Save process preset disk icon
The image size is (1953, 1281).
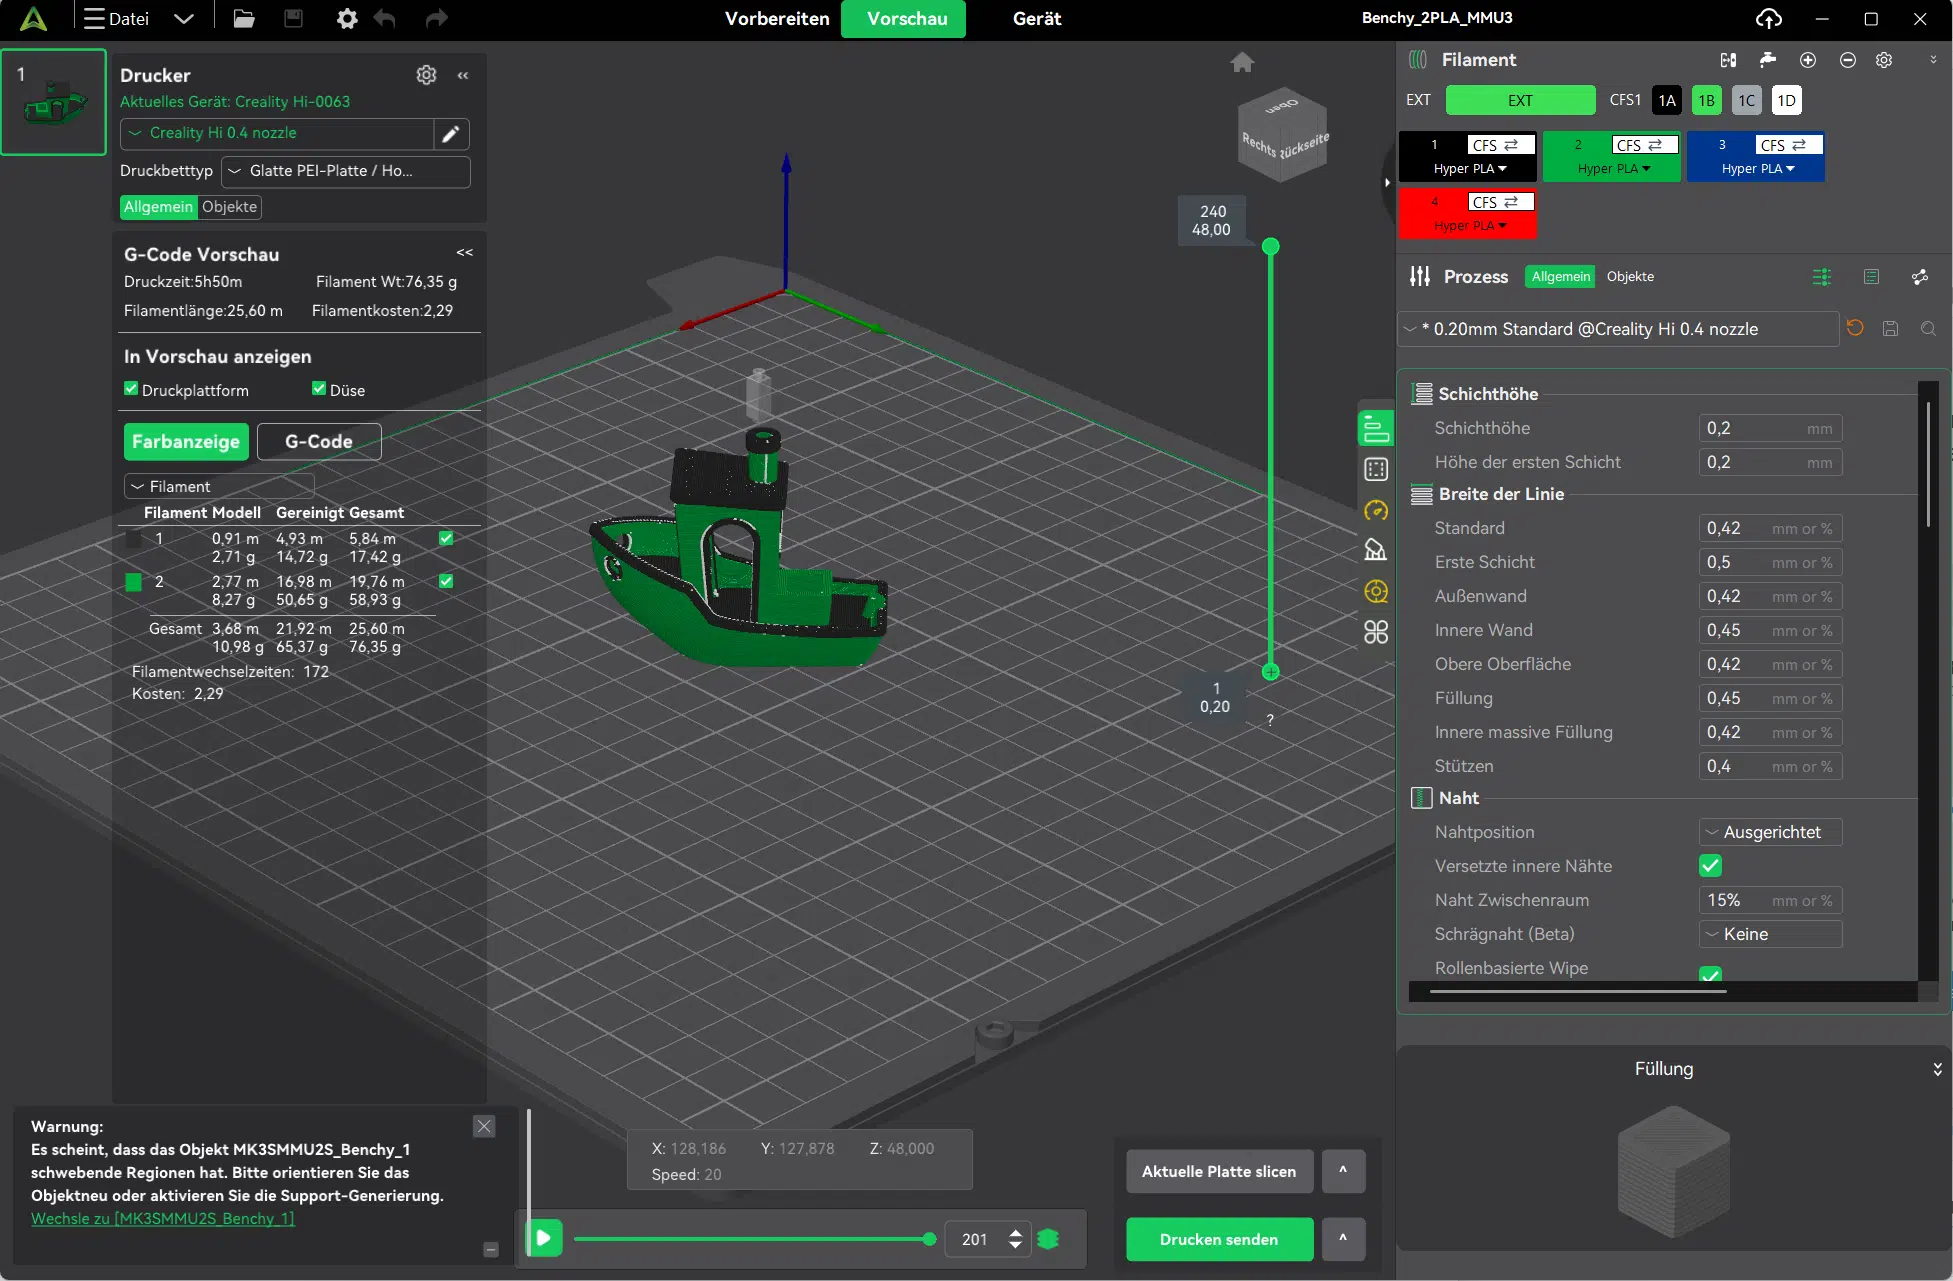coord(1890,328)
